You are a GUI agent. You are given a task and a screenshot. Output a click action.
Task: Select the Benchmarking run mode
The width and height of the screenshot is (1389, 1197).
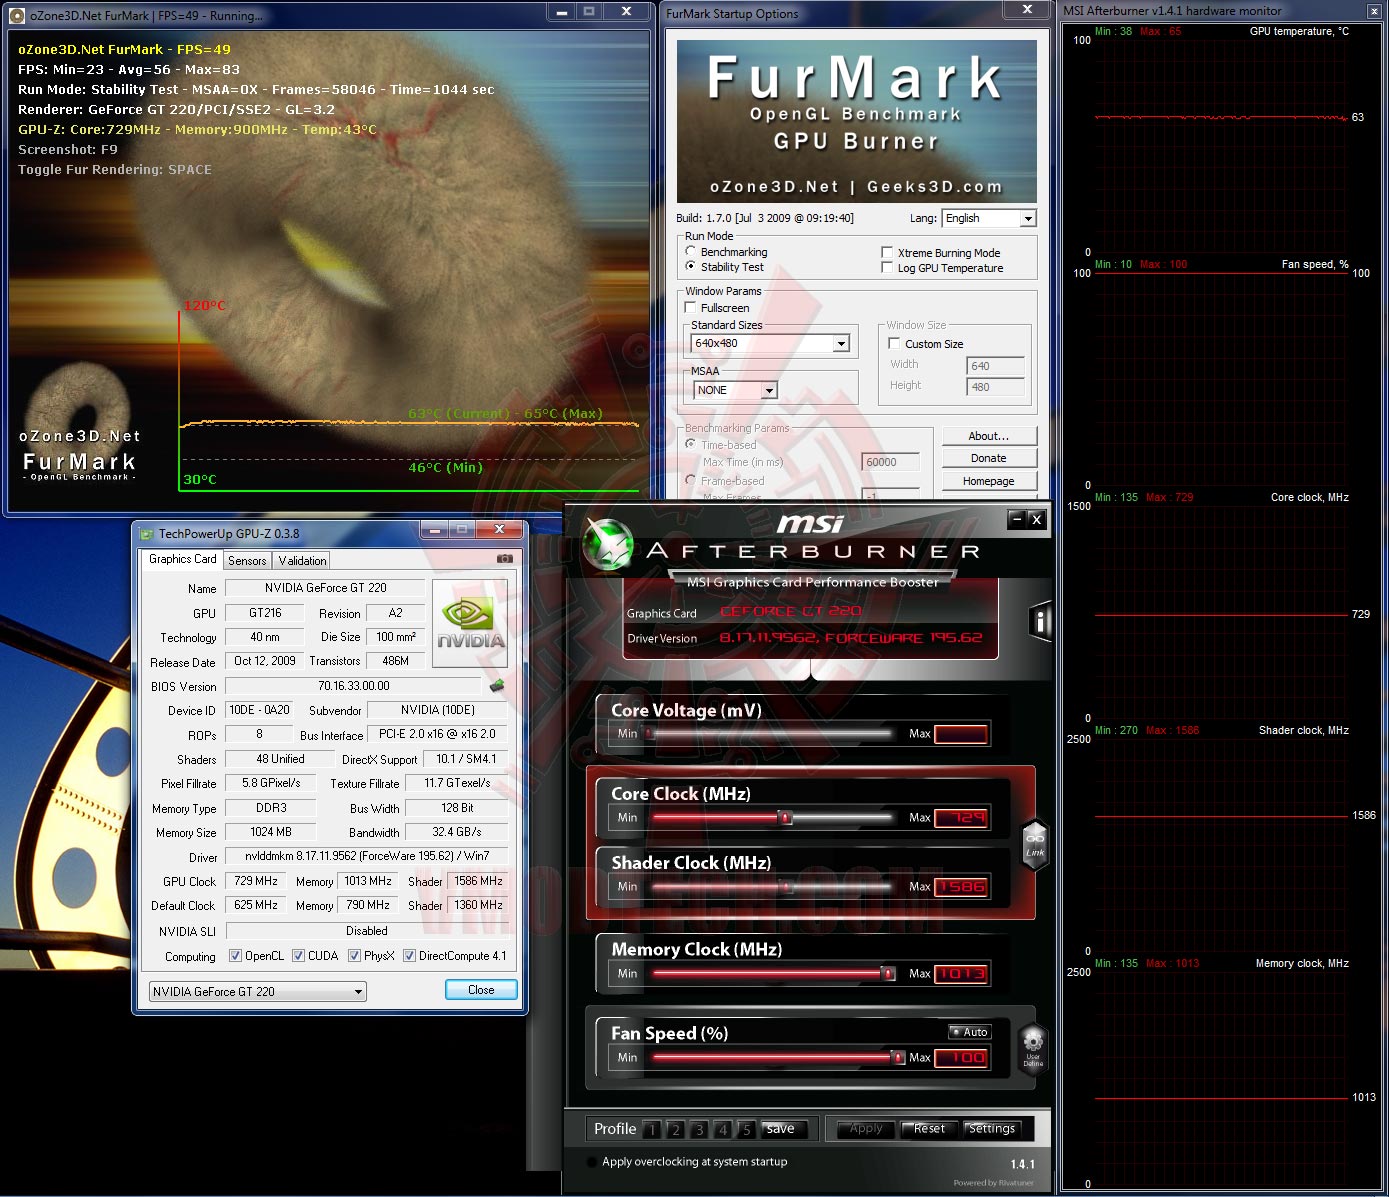691,252
